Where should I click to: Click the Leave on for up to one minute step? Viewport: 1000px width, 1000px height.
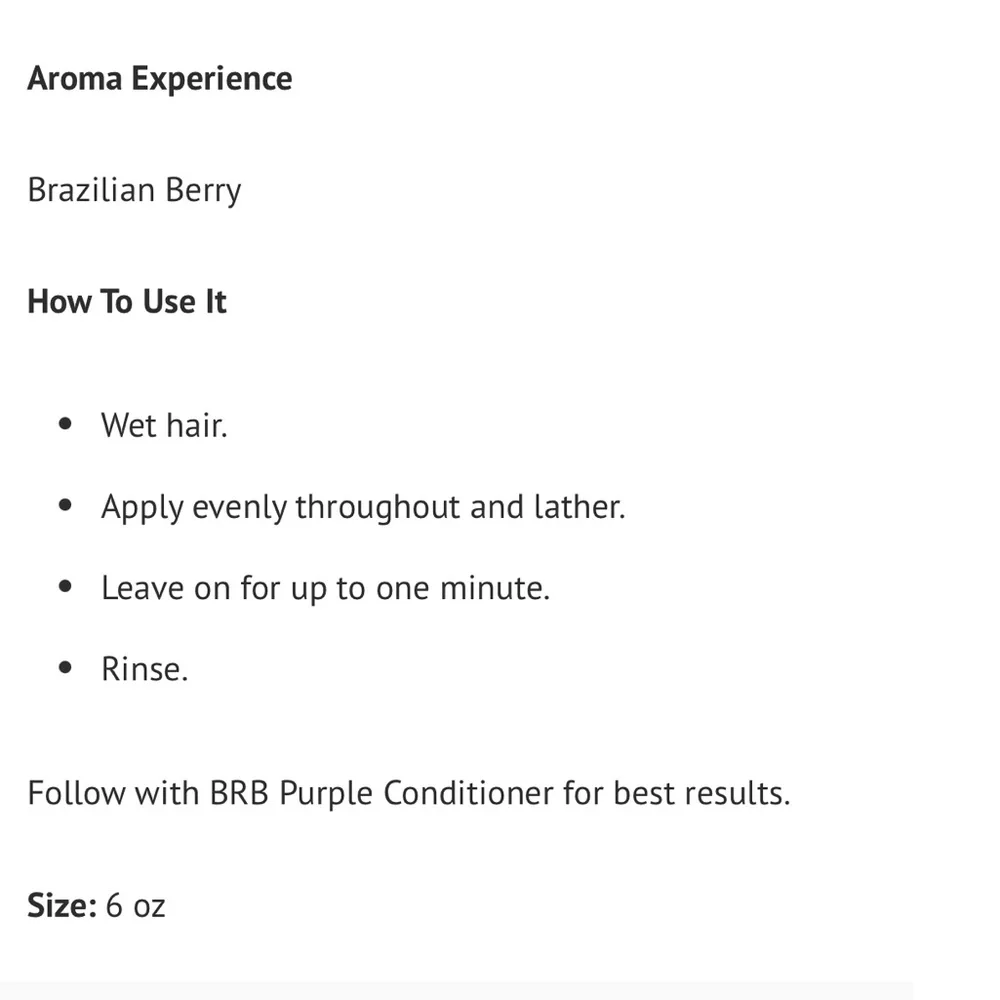click(325, 588)
